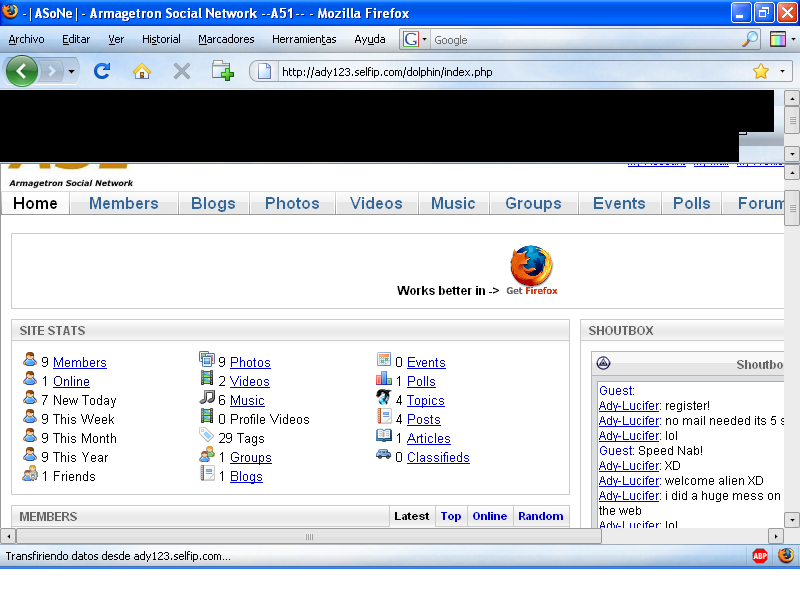Open a new tab with the plus icon
This screenshot has height=600, width=800.
coord(222,71)
